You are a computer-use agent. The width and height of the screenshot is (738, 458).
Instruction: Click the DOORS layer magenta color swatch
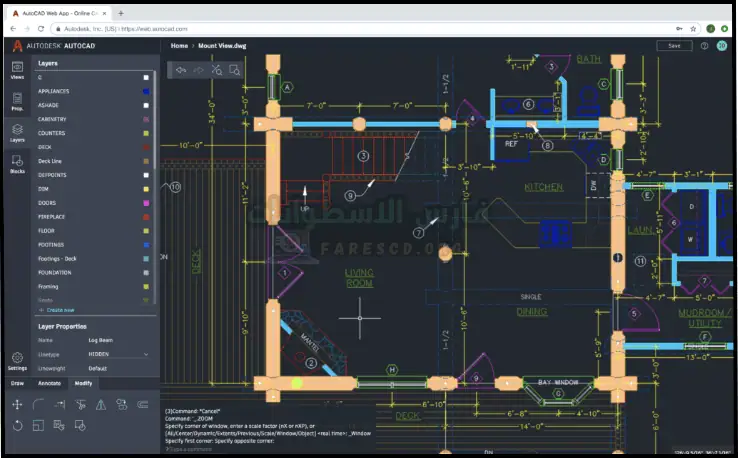[146, 202]
